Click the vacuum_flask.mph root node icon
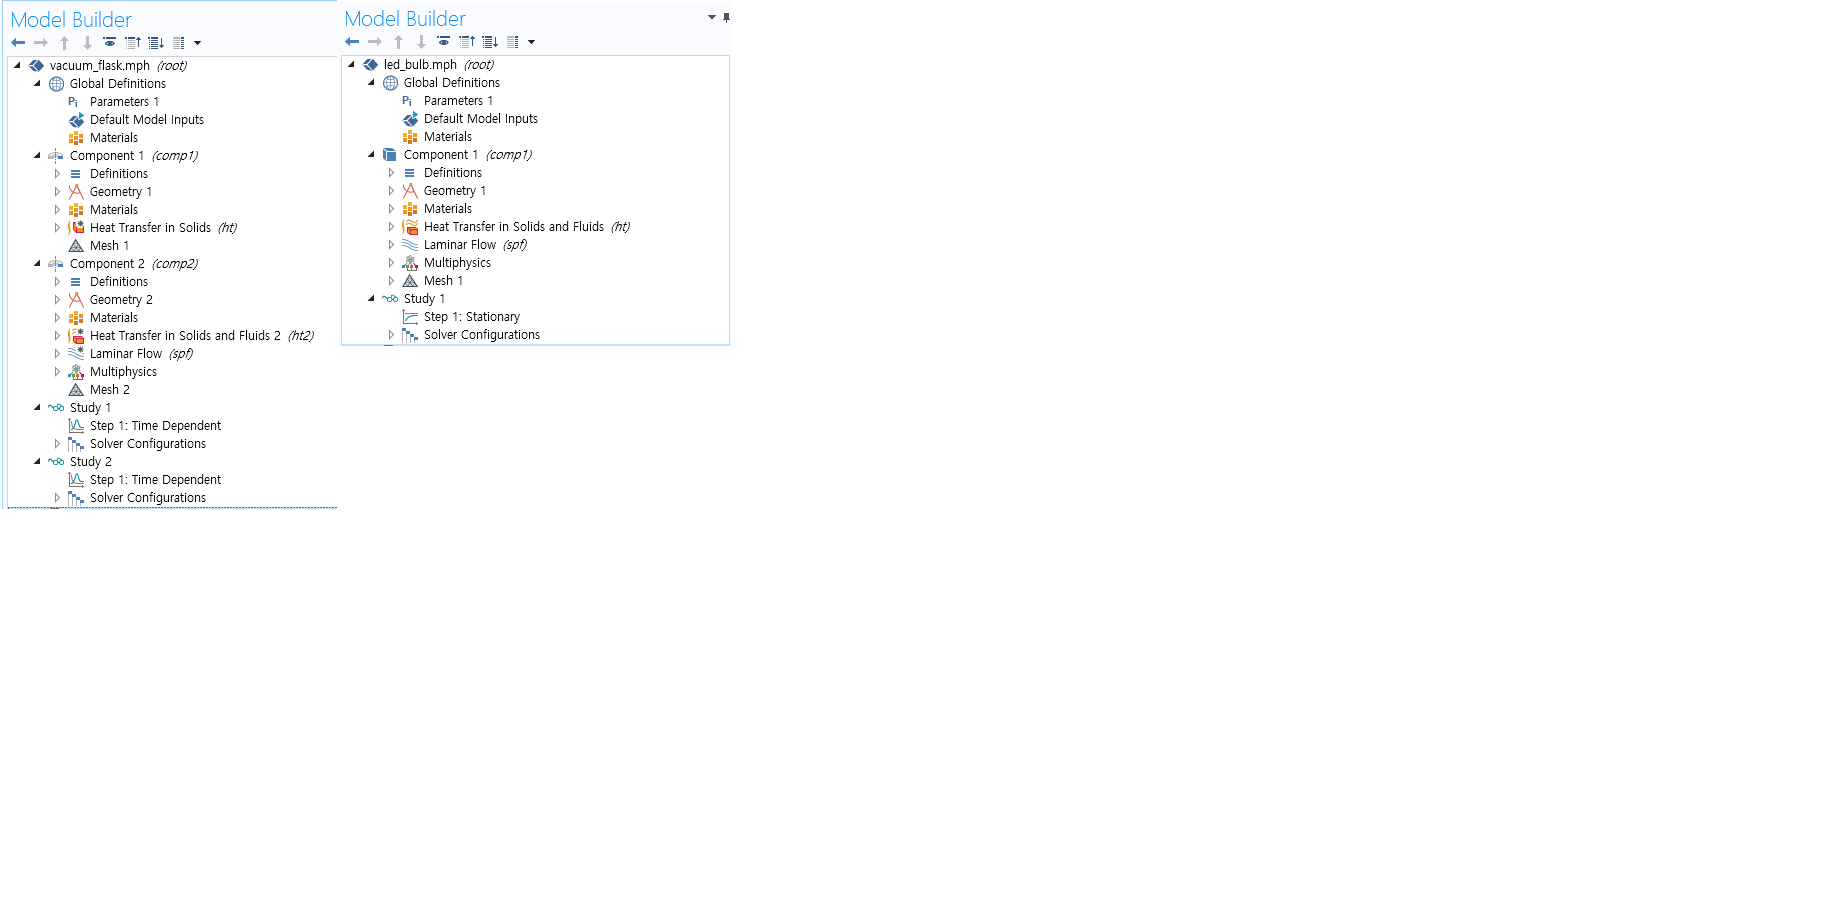 pyautogui.click(x=36, y=66)
